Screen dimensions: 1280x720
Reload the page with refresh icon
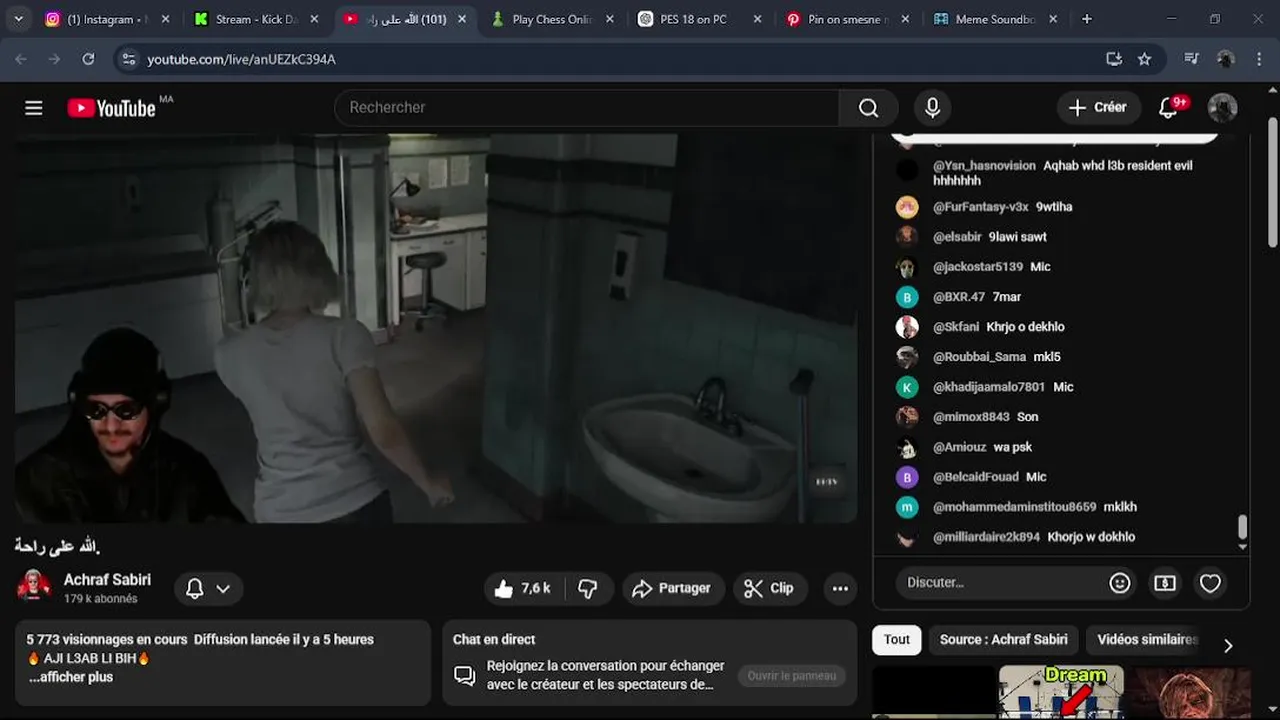pyautogui.click(x=88, y=59)
